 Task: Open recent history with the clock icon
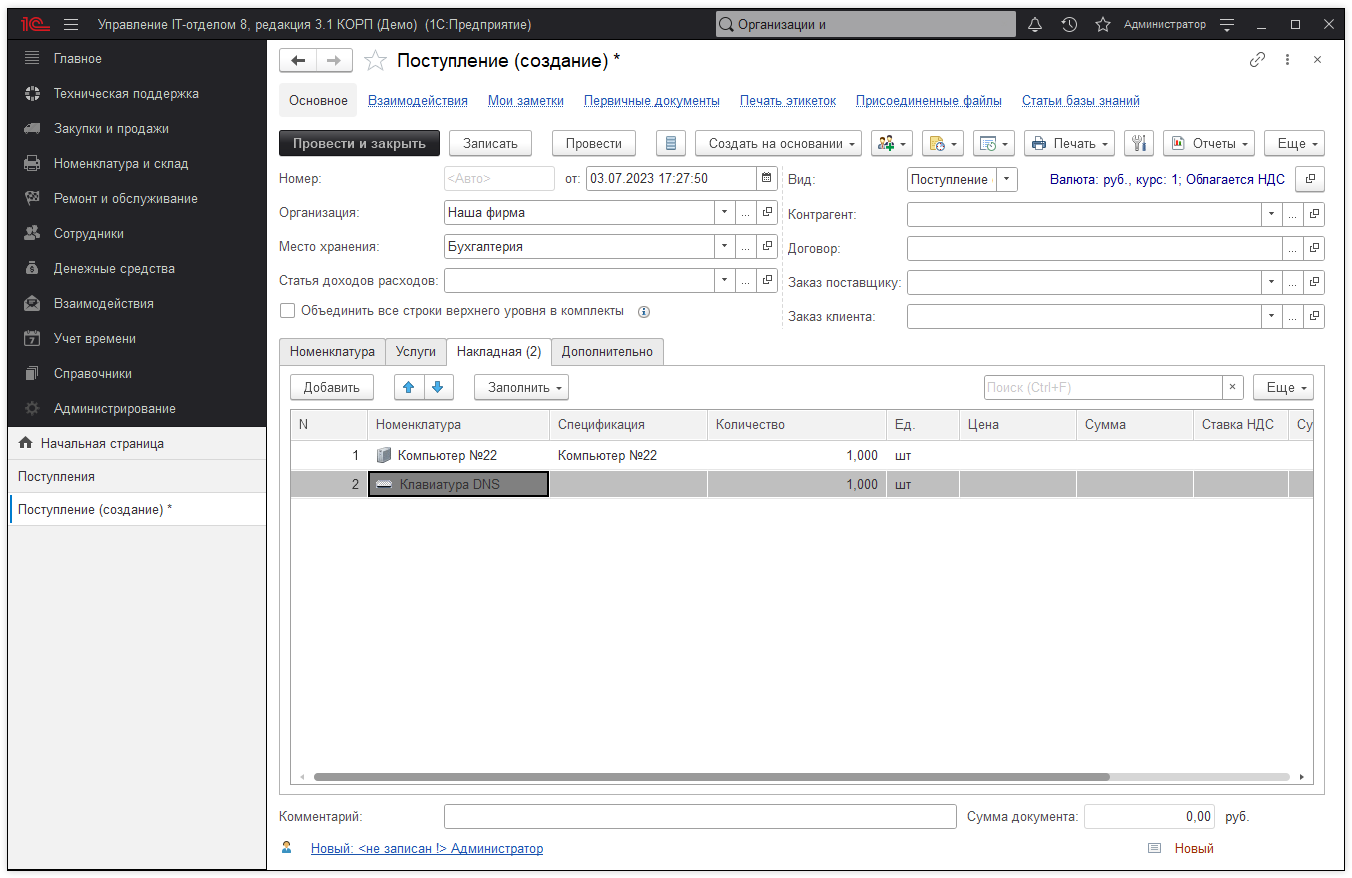[x=1069, y=23]
